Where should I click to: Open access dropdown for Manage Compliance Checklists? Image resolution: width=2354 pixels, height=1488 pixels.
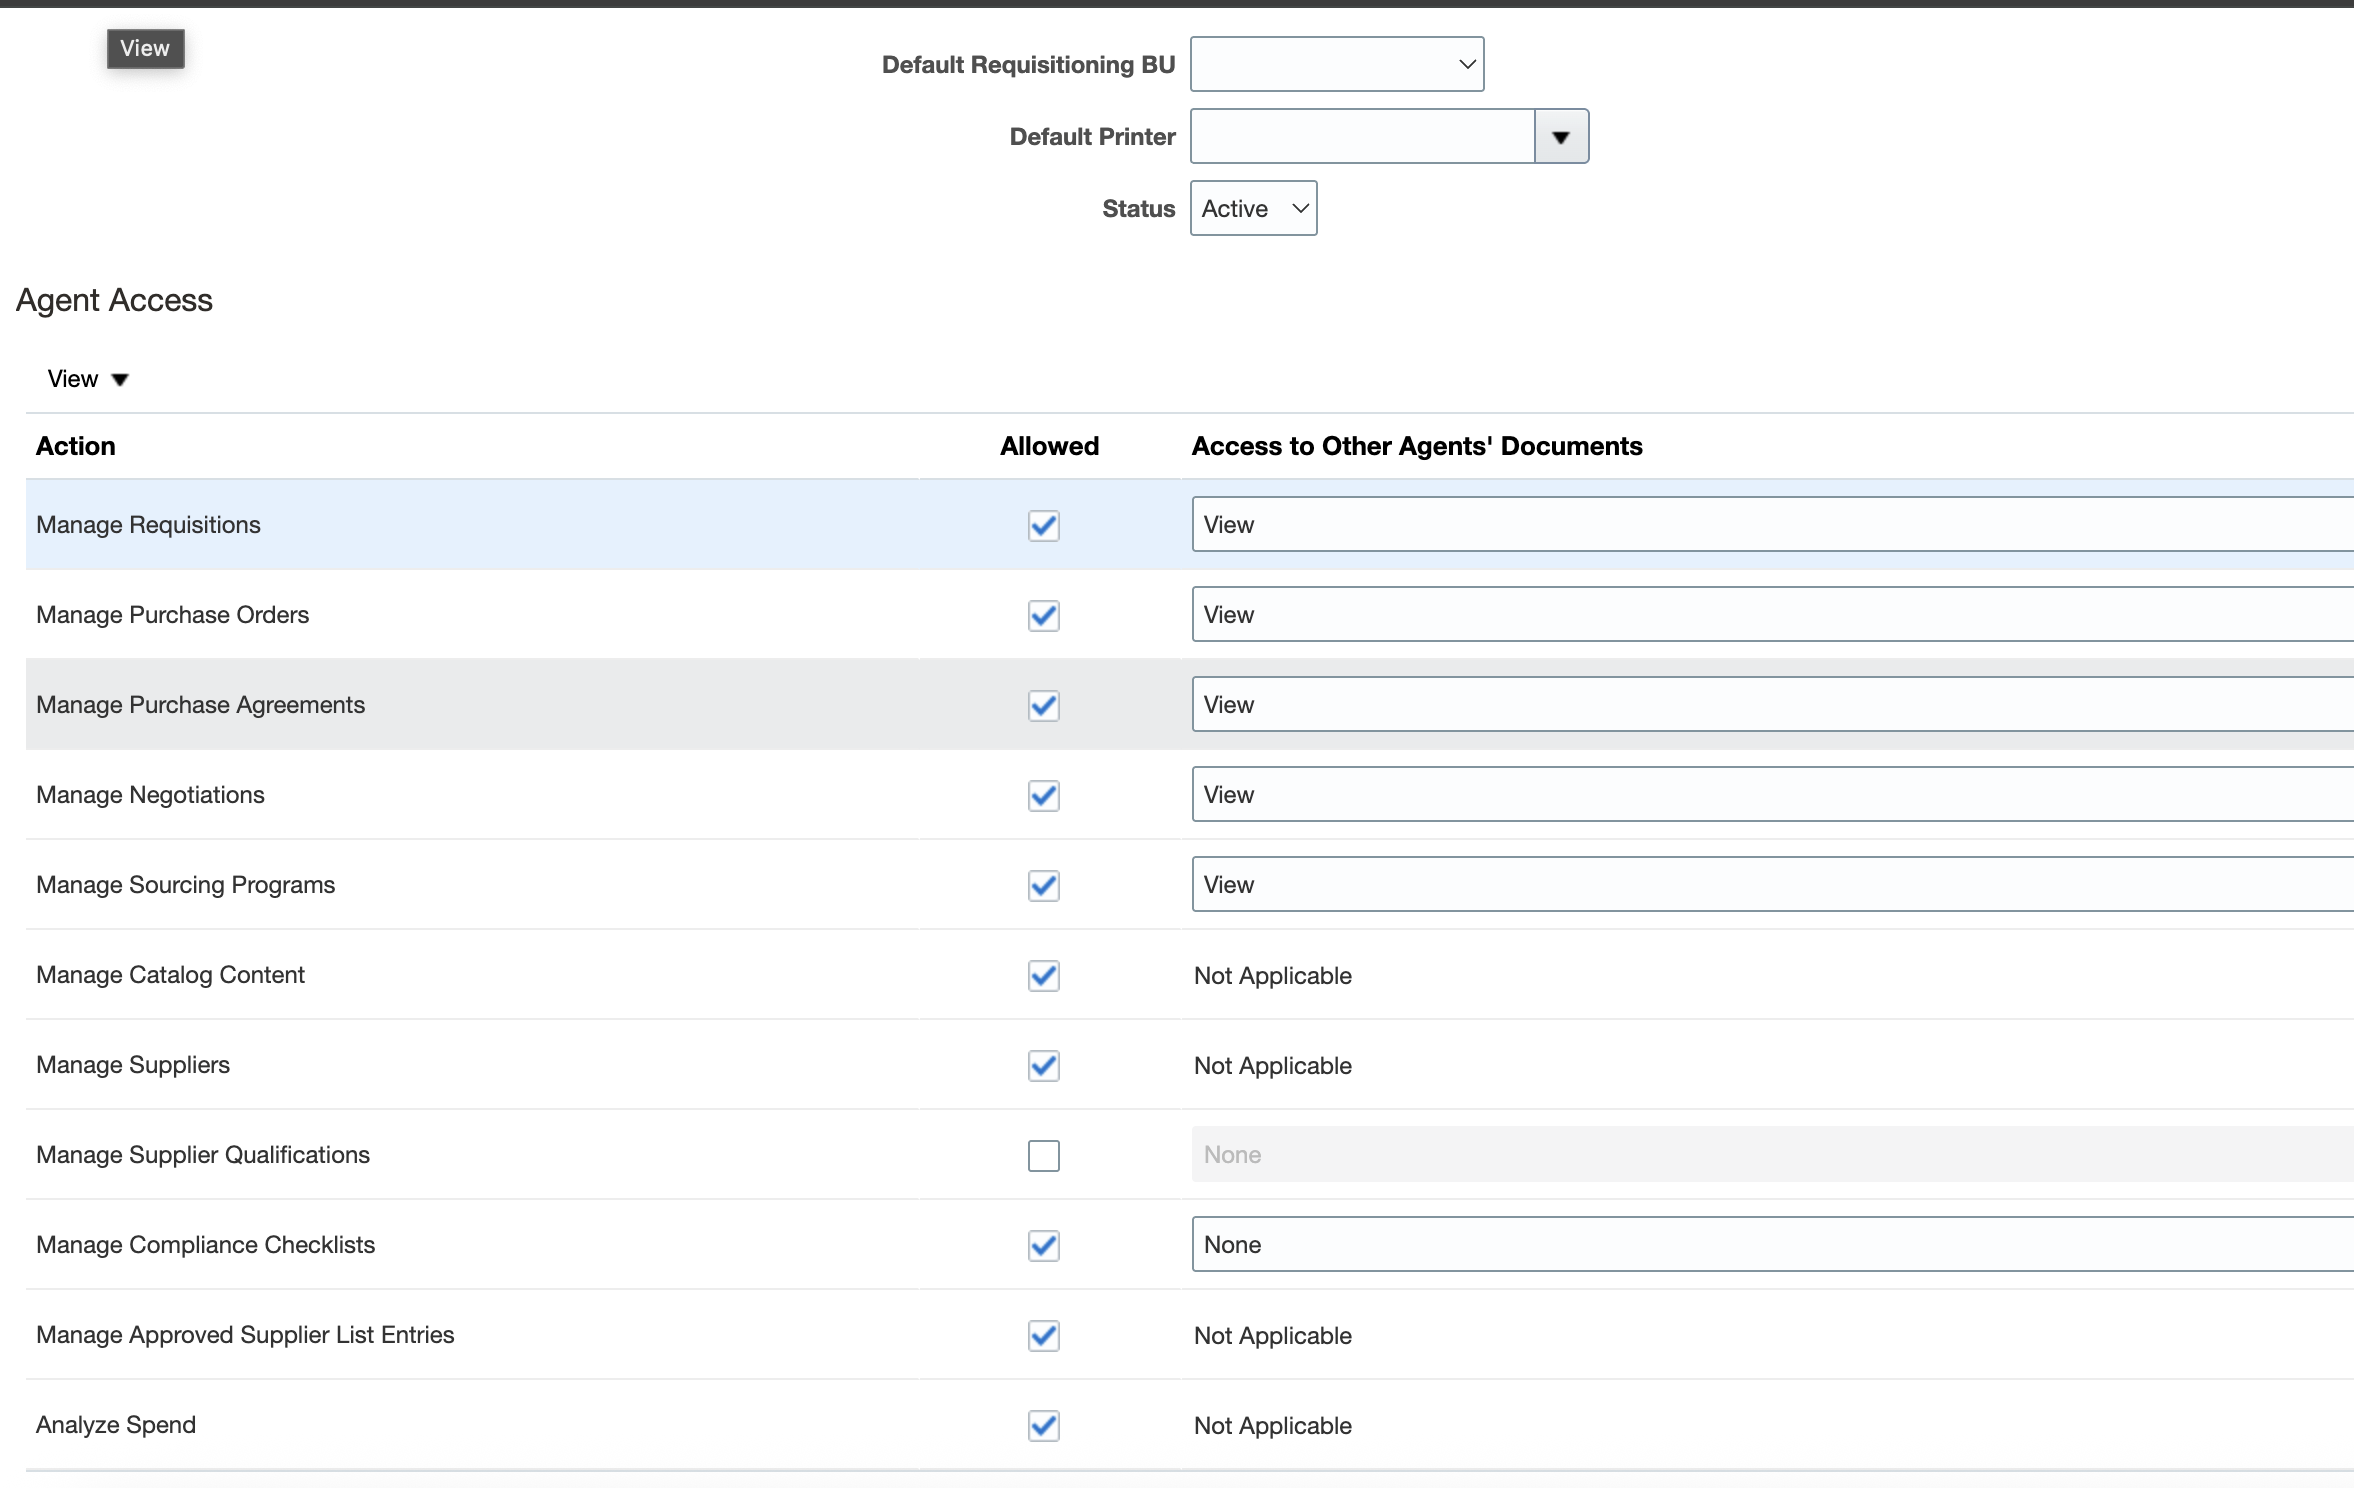(1770, 1245)
